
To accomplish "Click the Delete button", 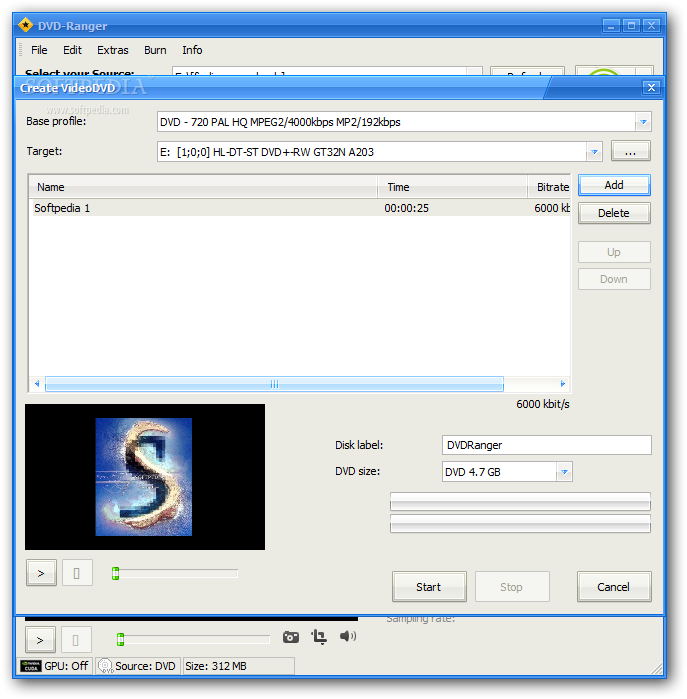I will tap(614, 213).
